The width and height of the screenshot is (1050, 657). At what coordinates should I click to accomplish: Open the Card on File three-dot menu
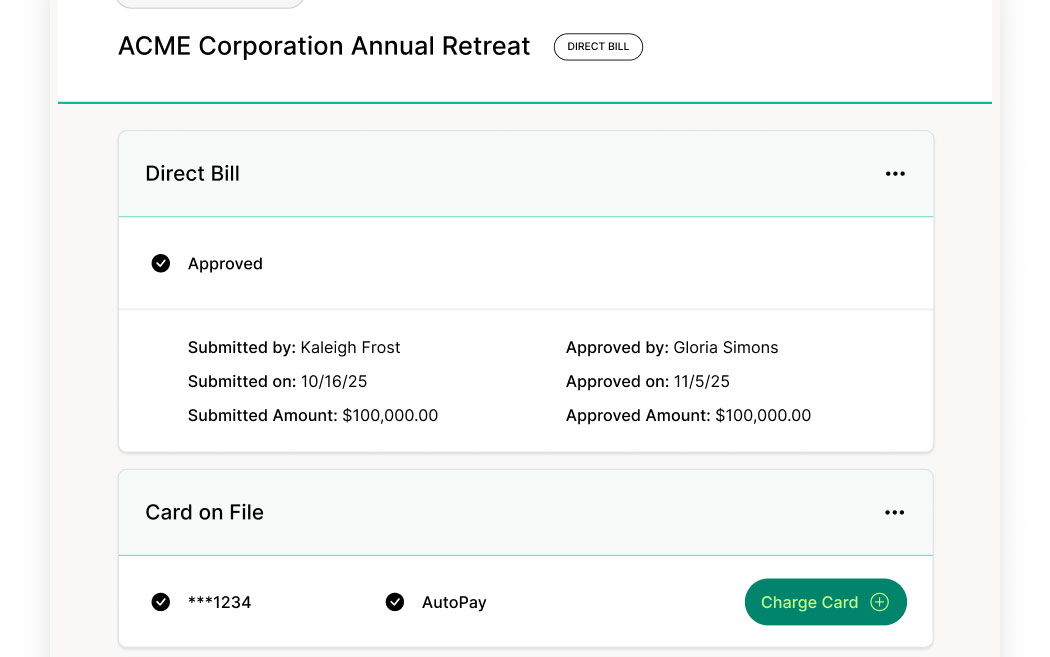tap(895, 513)
